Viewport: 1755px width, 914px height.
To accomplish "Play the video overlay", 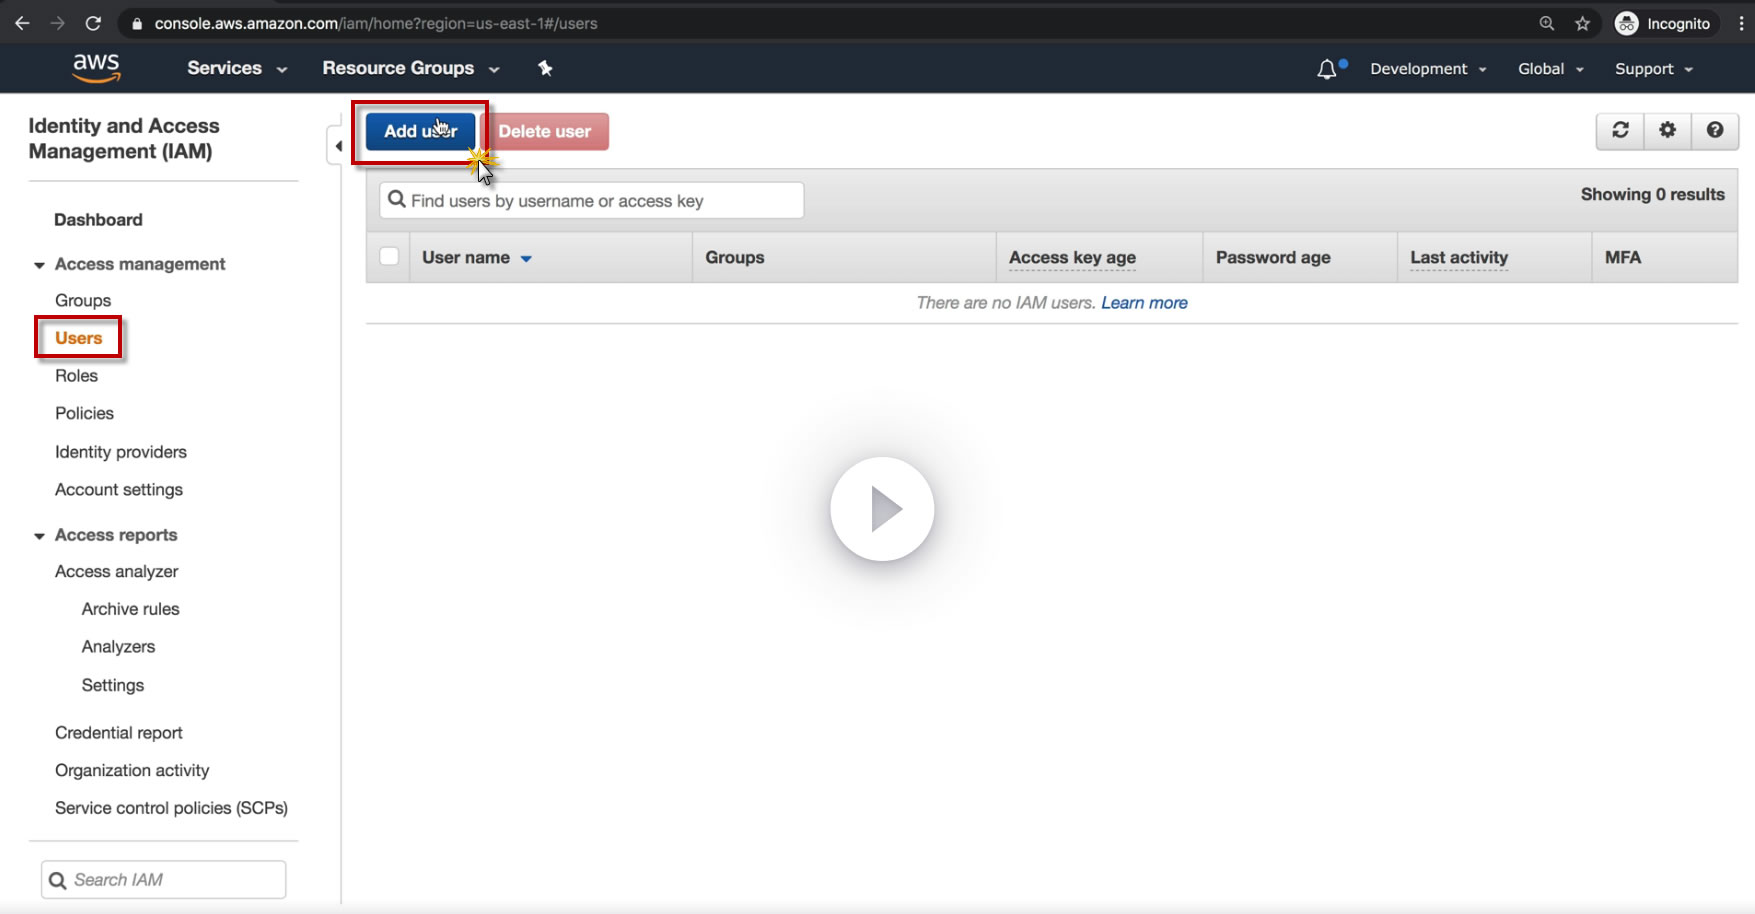I will pyautogui.click(x=882, y=509).
